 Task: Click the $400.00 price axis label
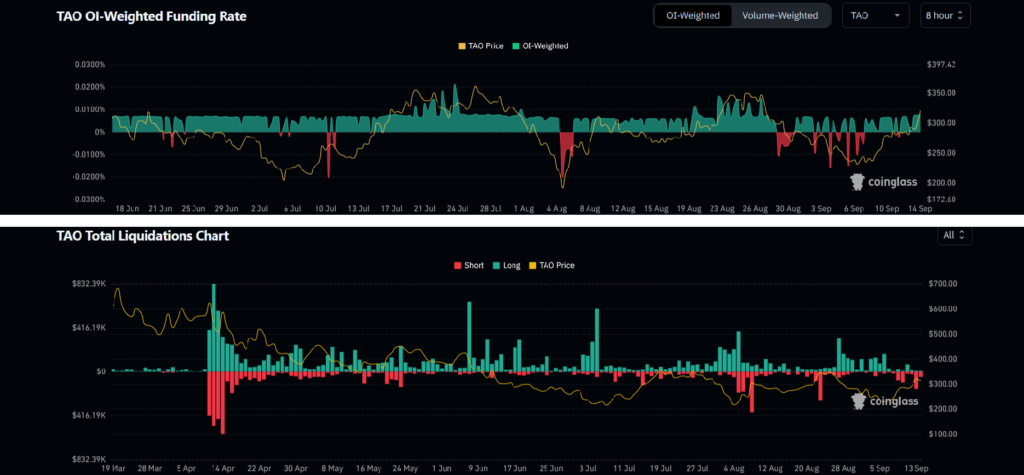[941, 359]
